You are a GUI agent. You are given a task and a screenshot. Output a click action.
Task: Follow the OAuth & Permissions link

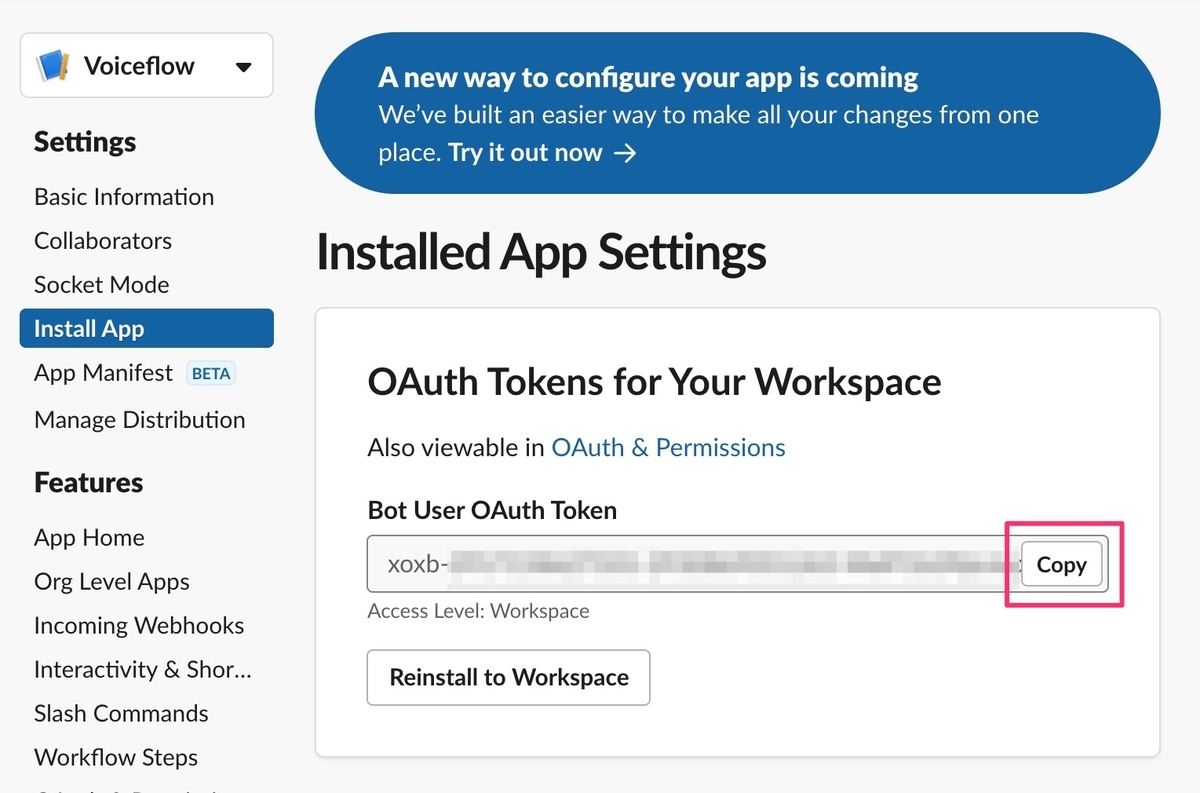click(x=668, y=448)
